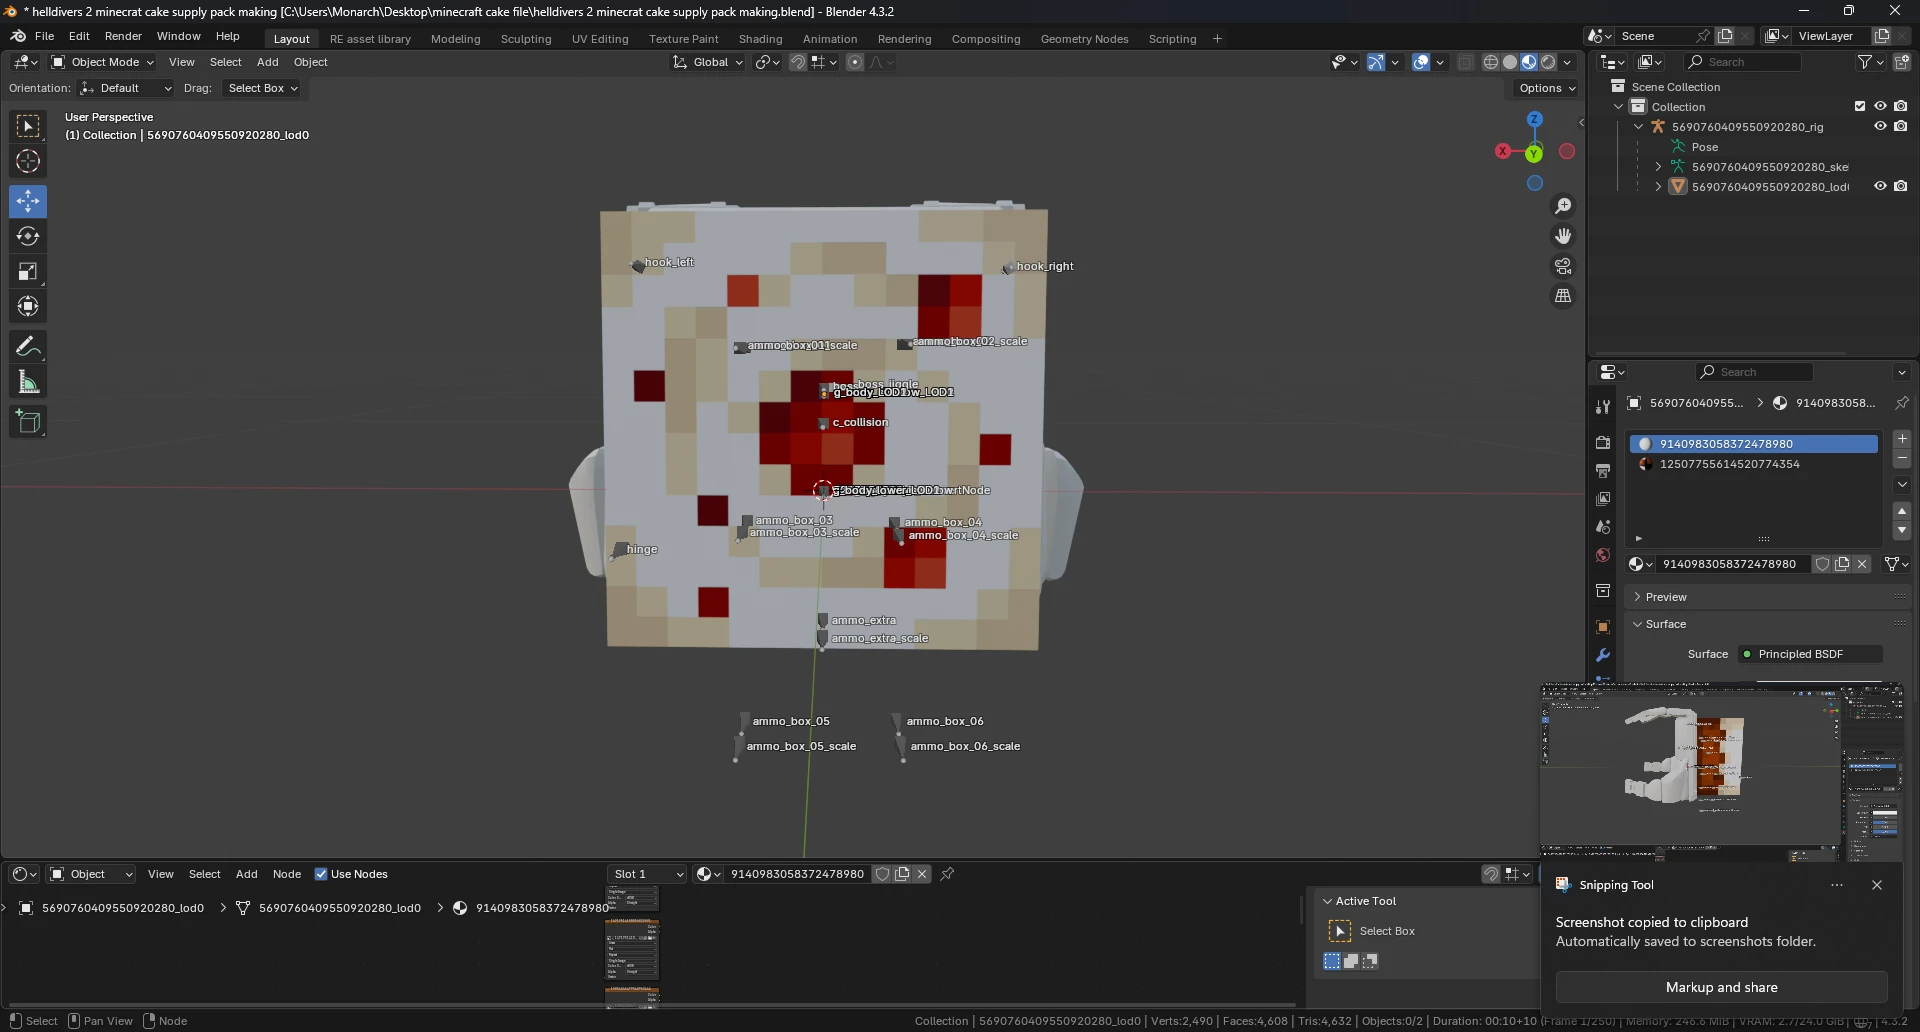Open the Object properties tab
Screen dimensions: 1920x1032
pyautogui.click(x=1603, y=627)
